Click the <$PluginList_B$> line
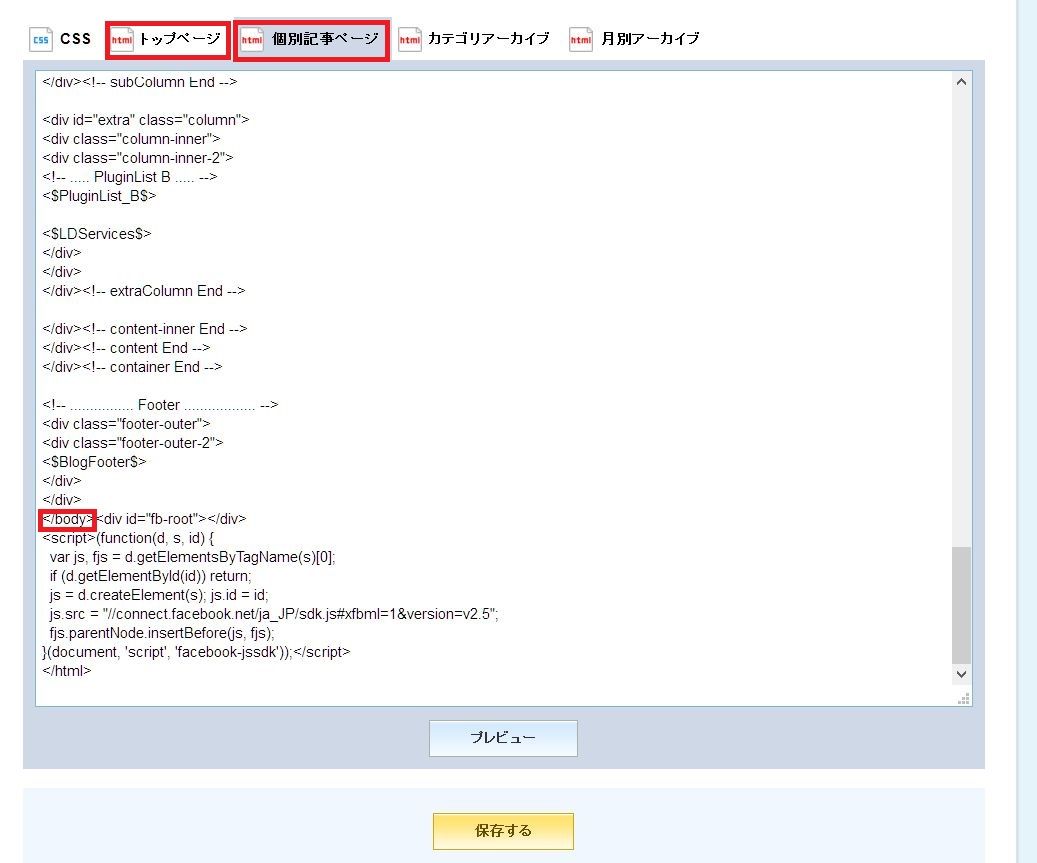This screenshot has height=863, width=1037. [x=99, y=196]
